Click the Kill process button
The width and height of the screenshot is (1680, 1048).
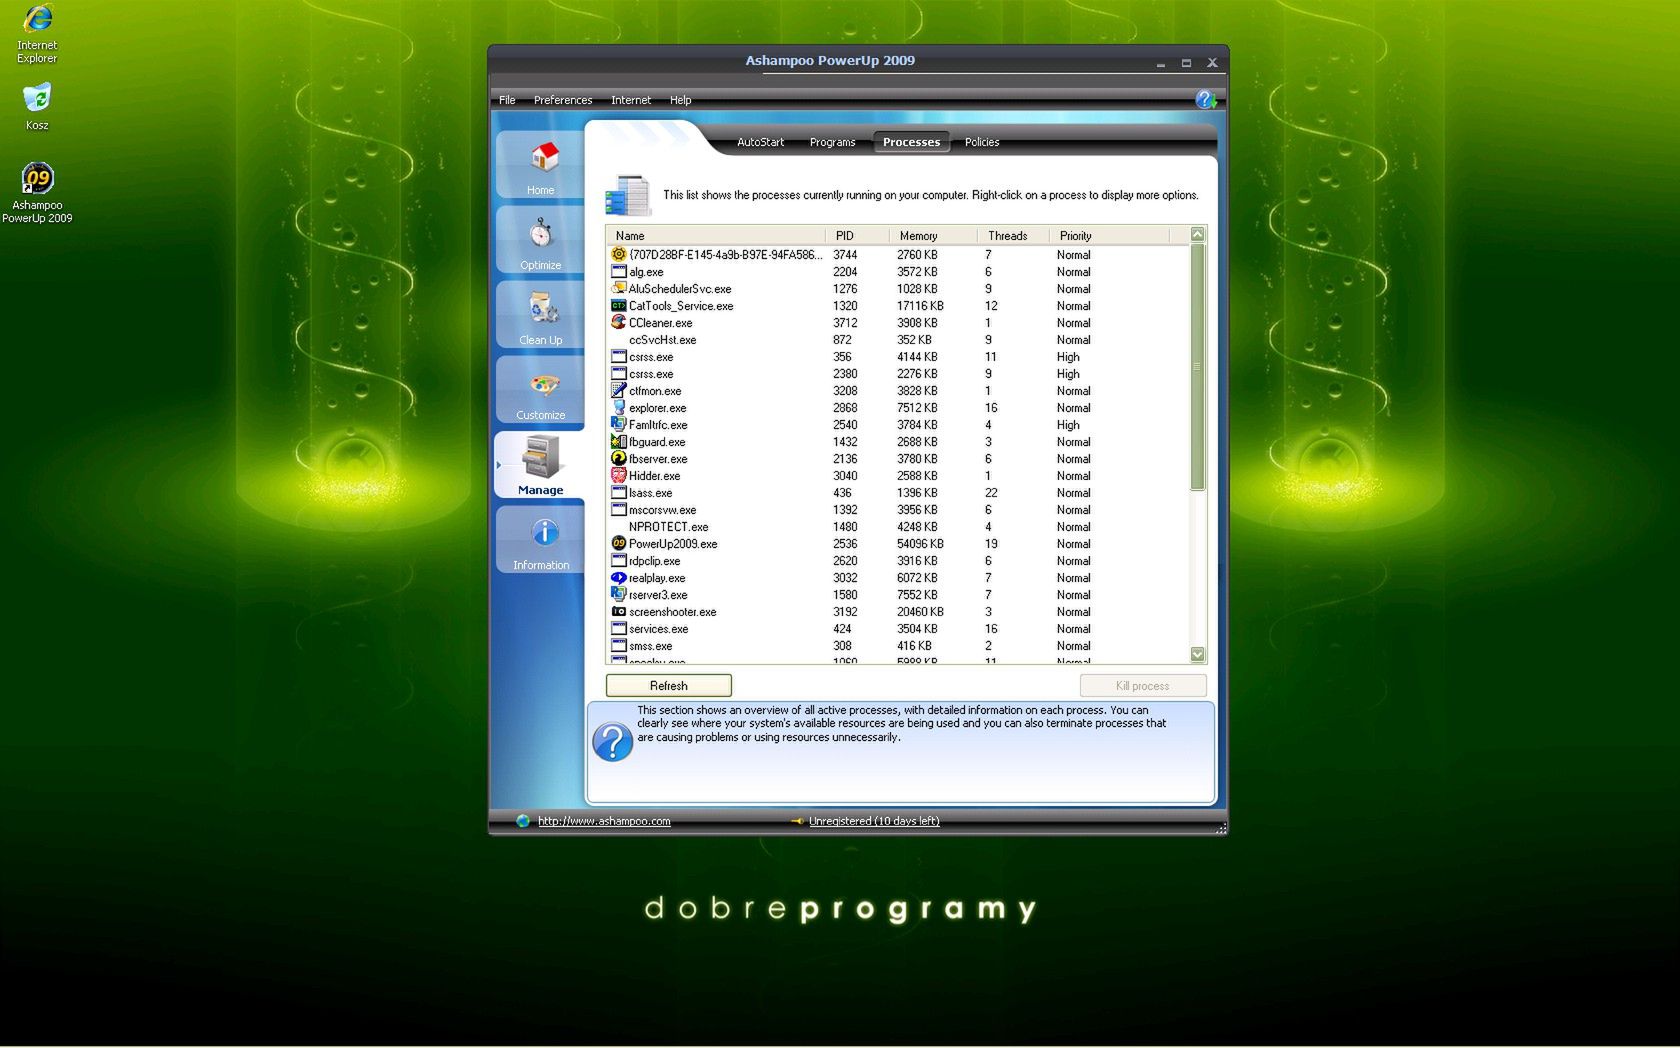pyautogui.click(x=1143, y=685)
